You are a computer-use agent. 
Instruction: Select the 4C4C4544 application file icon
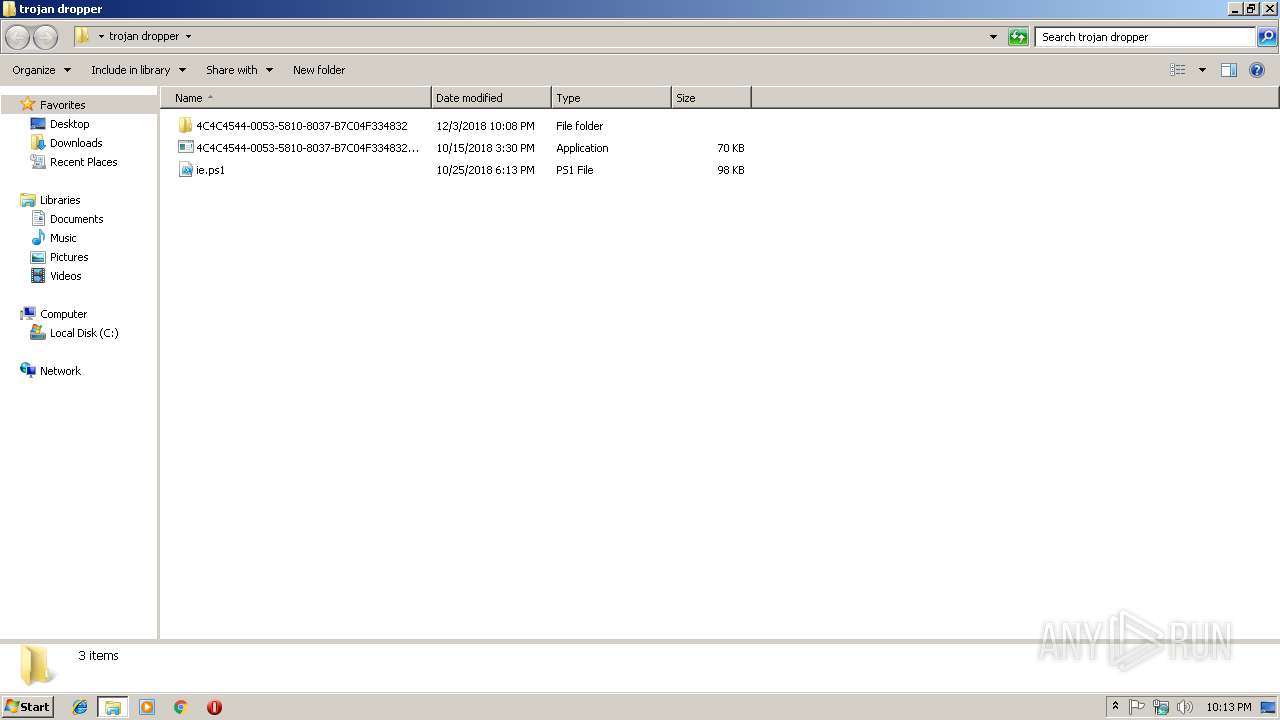pos(185,148)
